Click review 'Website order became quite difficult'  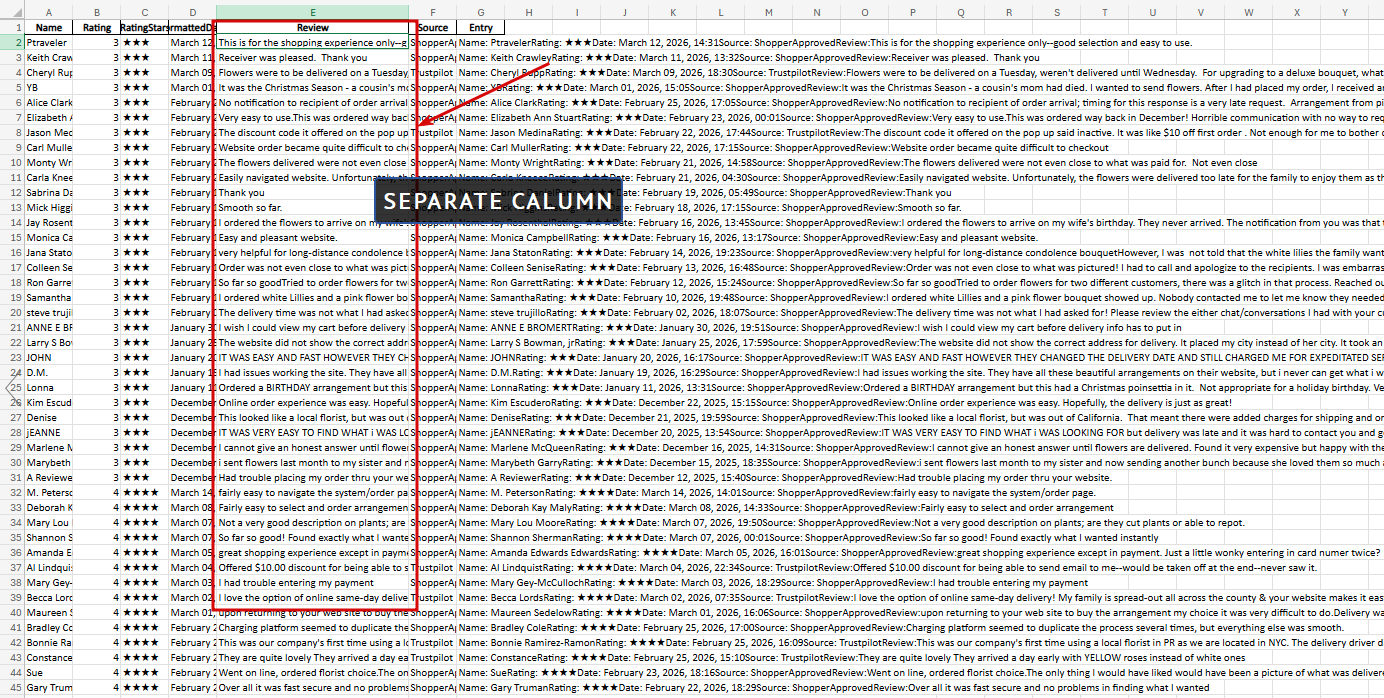312,147
